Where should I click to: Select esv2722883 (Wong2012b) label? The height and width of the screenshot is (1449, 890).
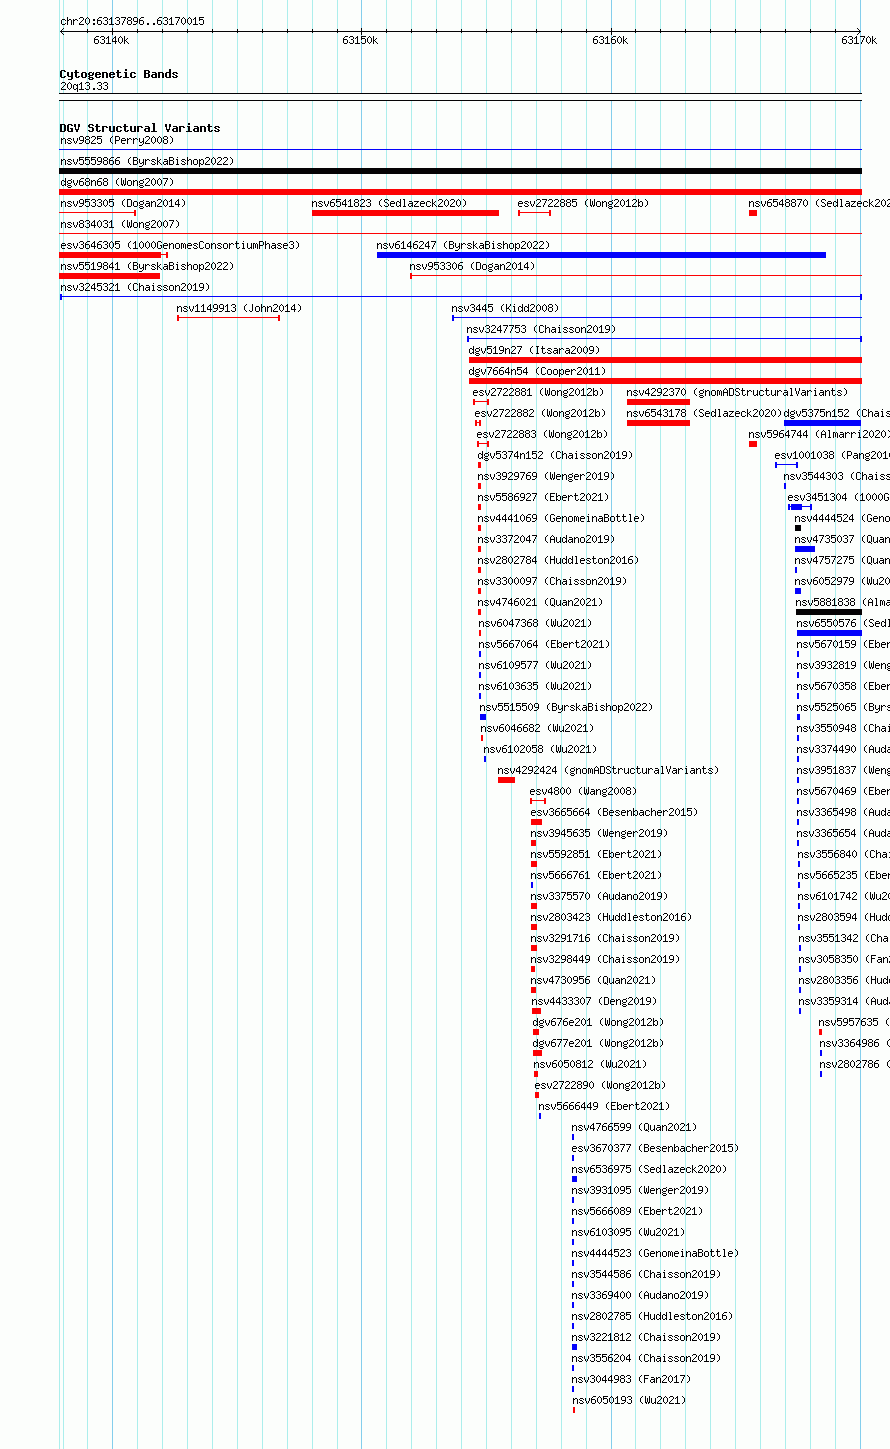coord(542,434)
